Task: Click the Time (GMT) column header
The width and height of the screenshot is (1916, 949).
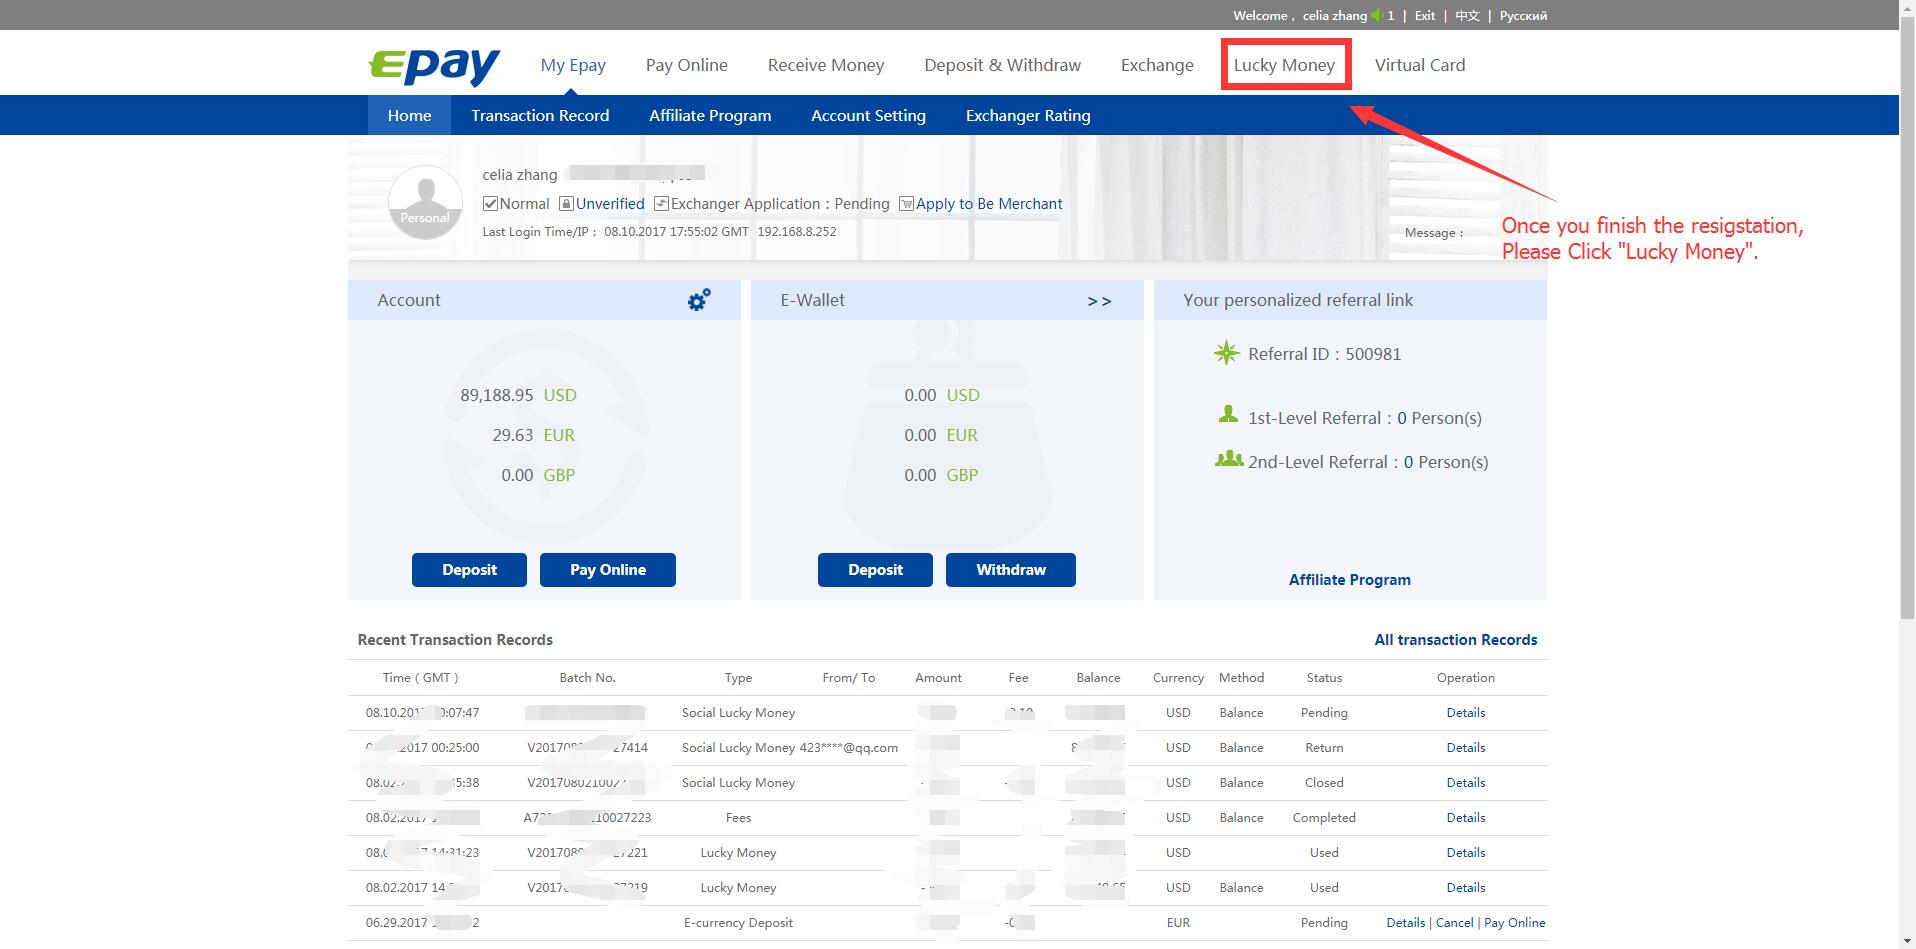Action: tap(420, 678)
